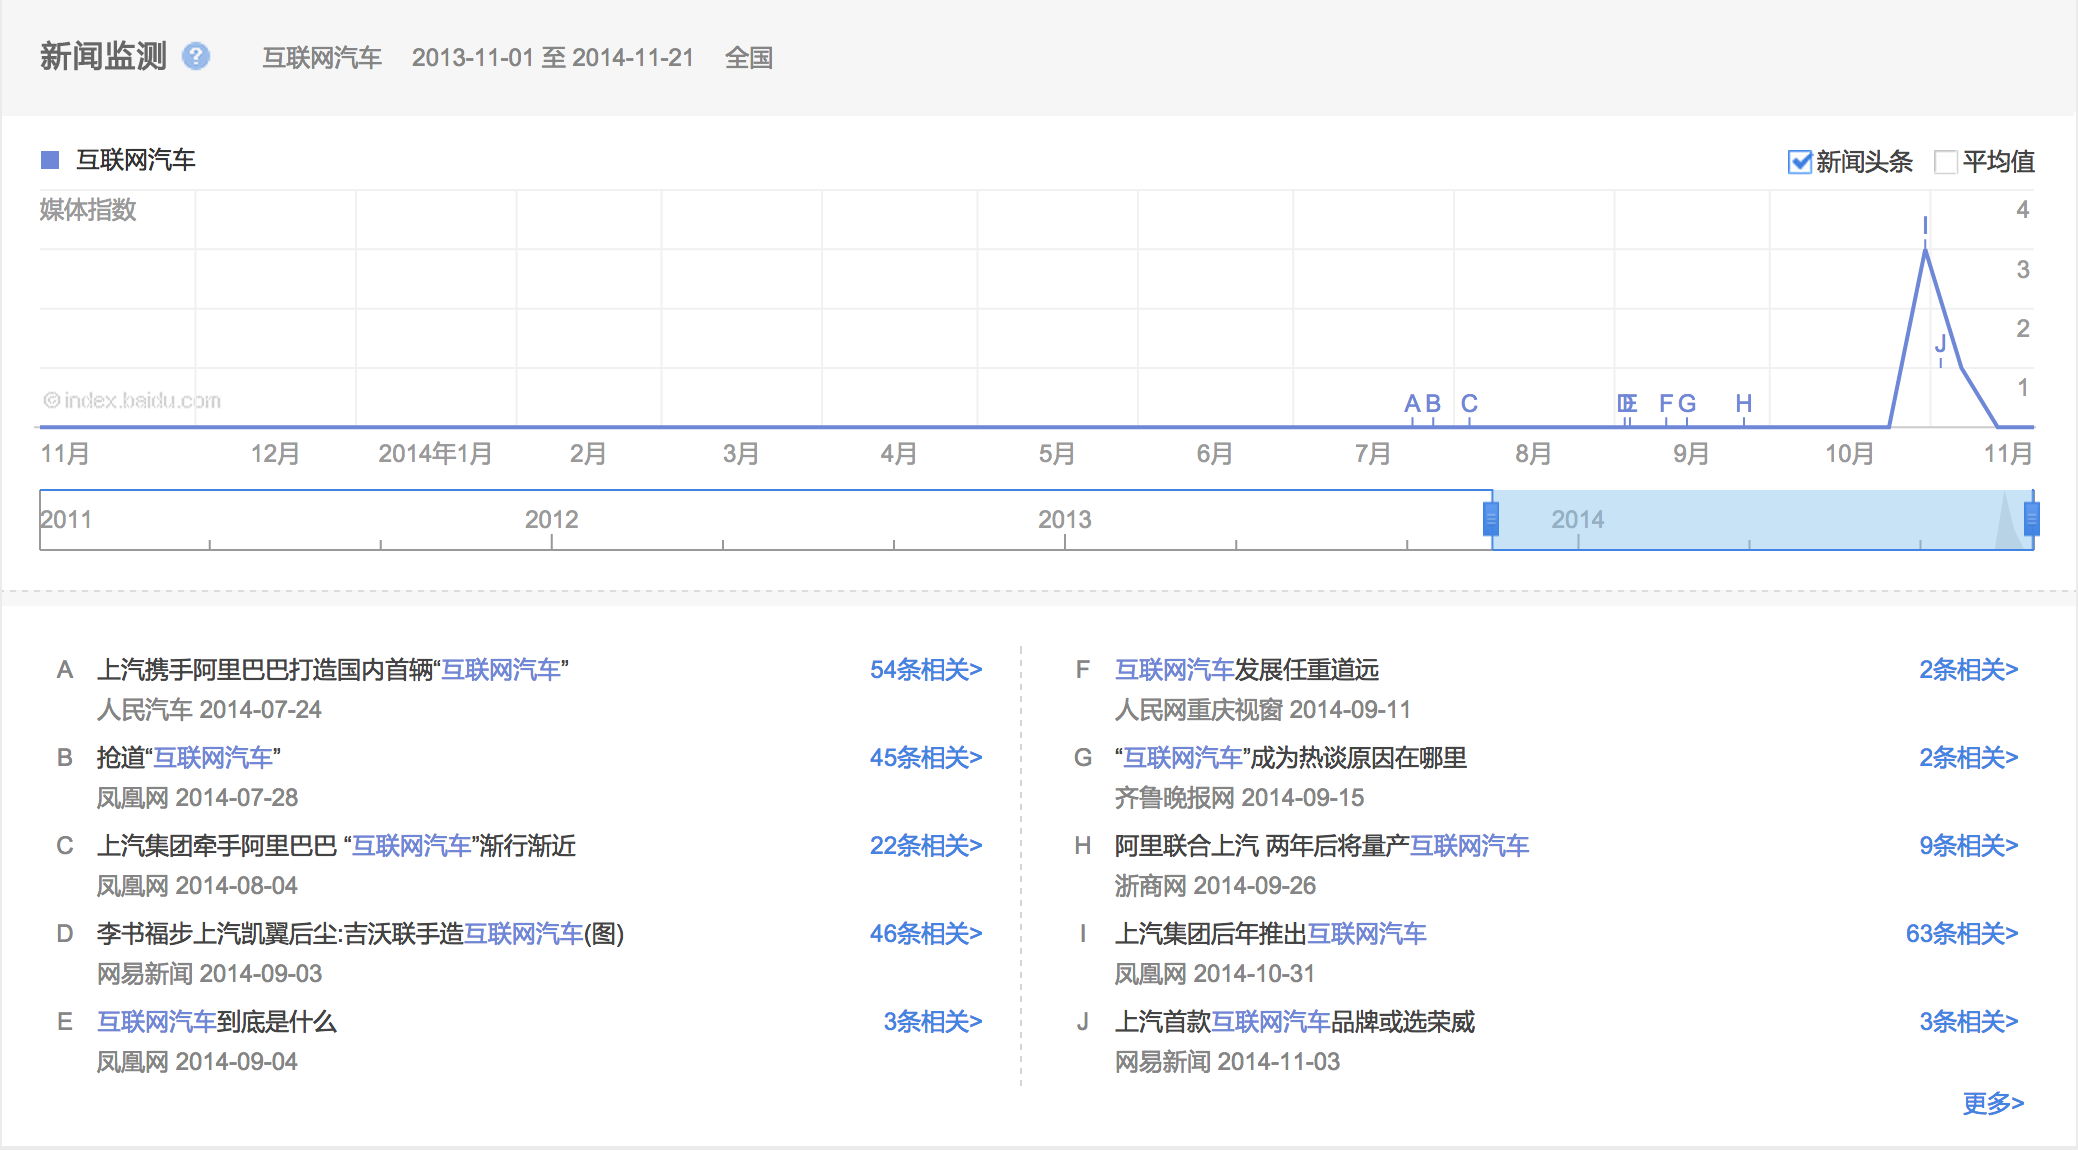Open 46条相关 related articles link

coord(925,934)
